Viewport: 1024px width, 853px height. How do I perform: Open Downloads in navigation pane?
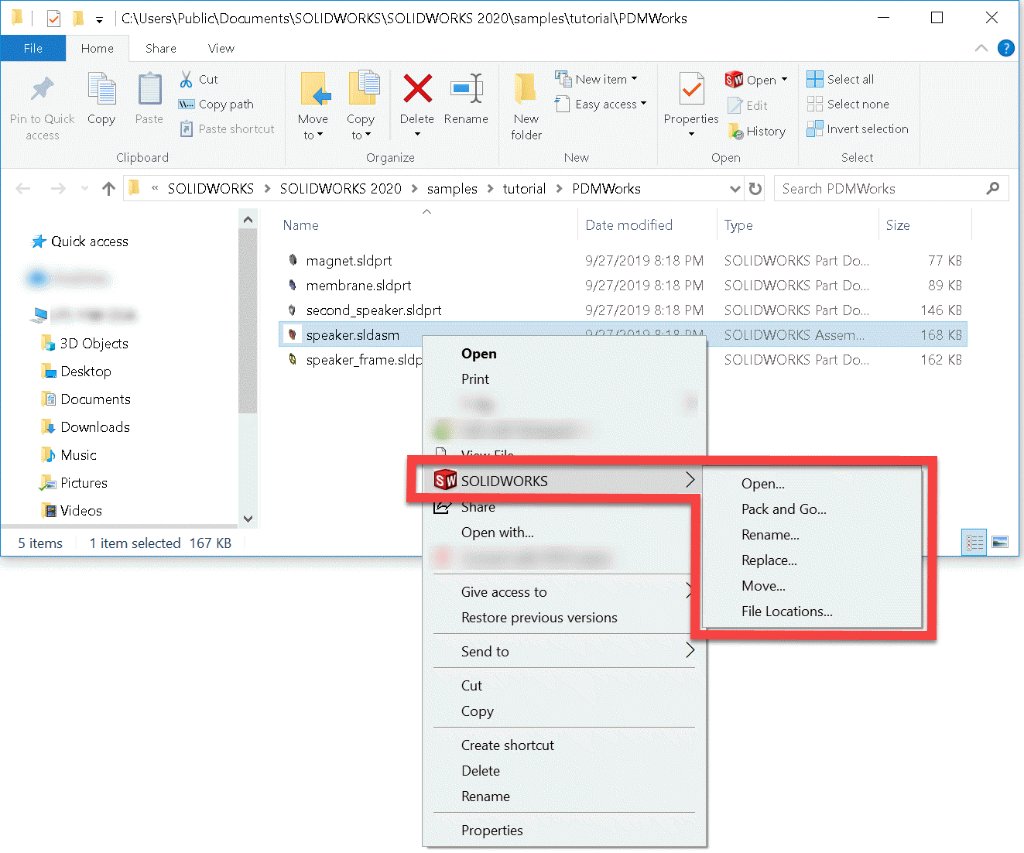[95, 427]
